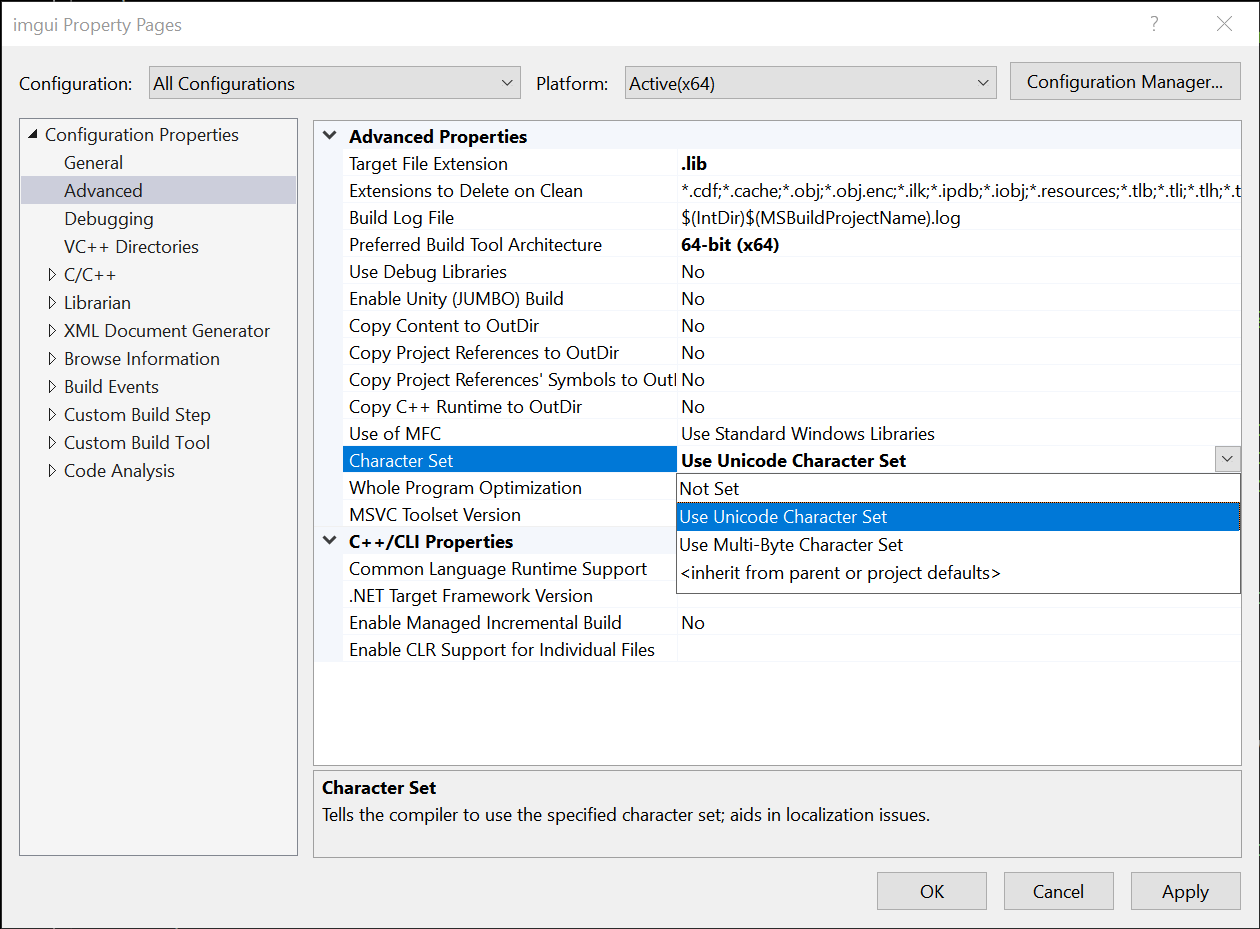Click the Configuration combo box arrow
This screenshot has height=929, width=1260.
507,83
